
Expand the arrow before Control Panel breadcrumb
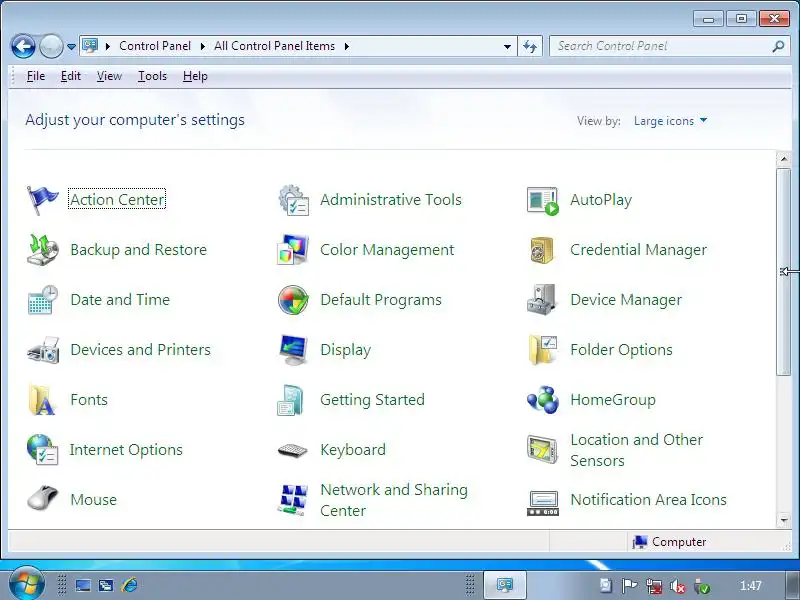(x=108, y=46)
